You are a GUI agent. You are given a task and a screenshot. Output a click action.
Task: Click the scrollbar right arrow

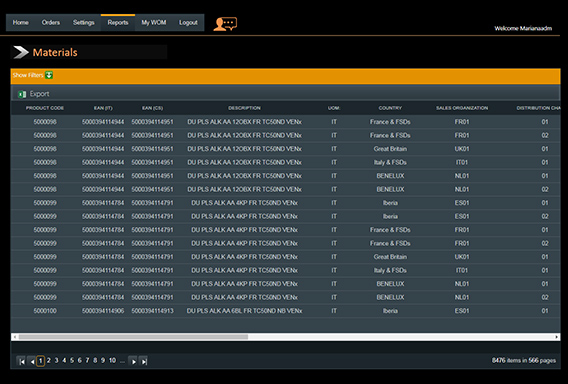[x=557, y=337]
